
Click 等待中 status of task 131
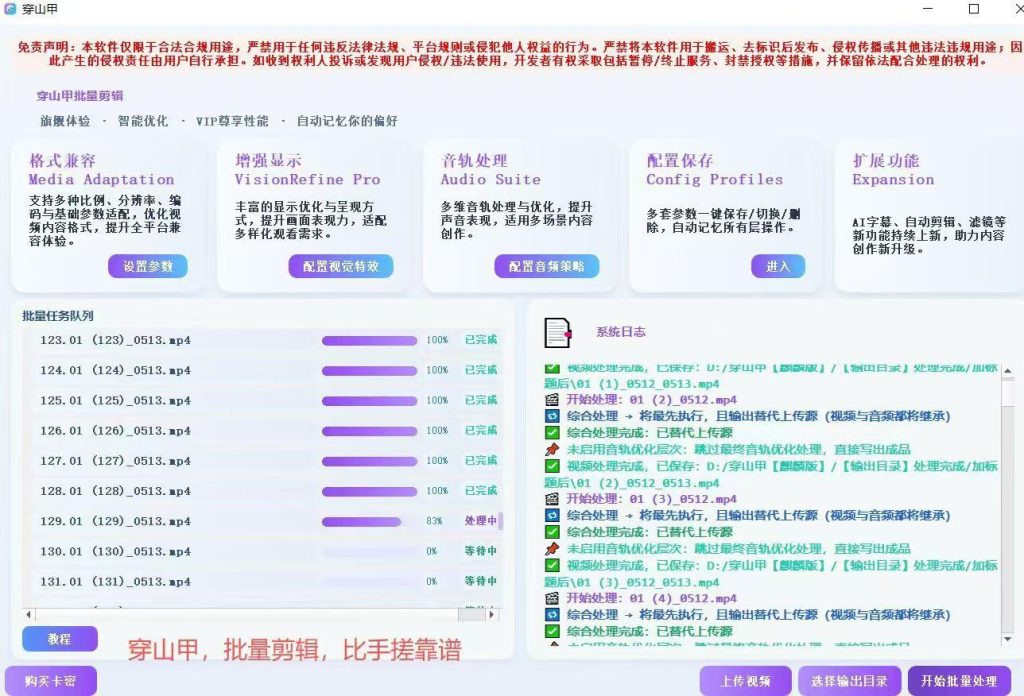[x=481, y=581]
